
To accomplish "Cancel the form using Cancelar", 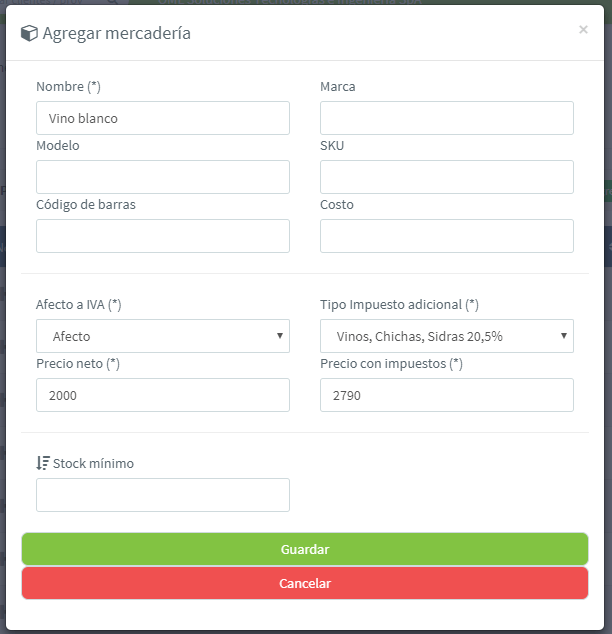I will pyautogui.click(x=305, y=583).
